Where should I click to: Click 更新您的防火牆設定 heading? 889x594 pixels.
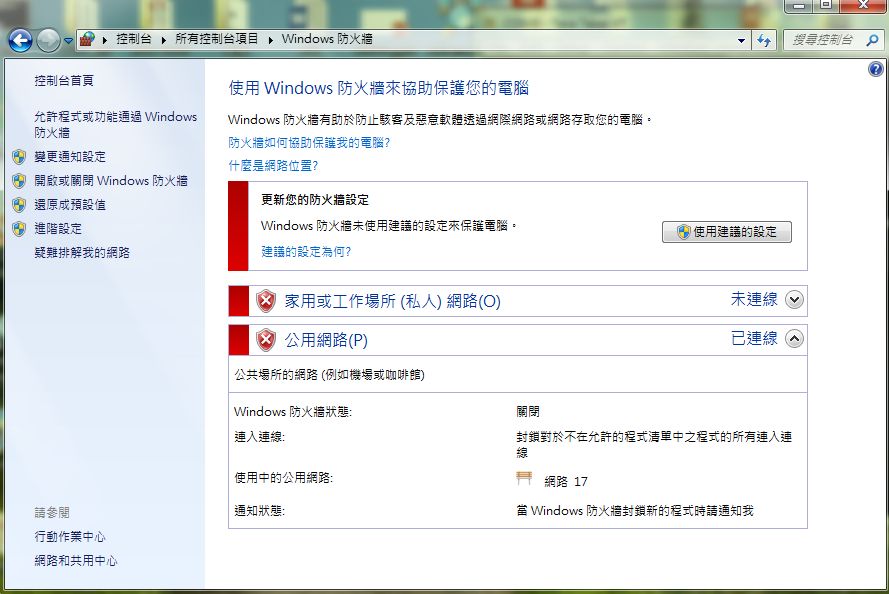(x=315, y=200)
